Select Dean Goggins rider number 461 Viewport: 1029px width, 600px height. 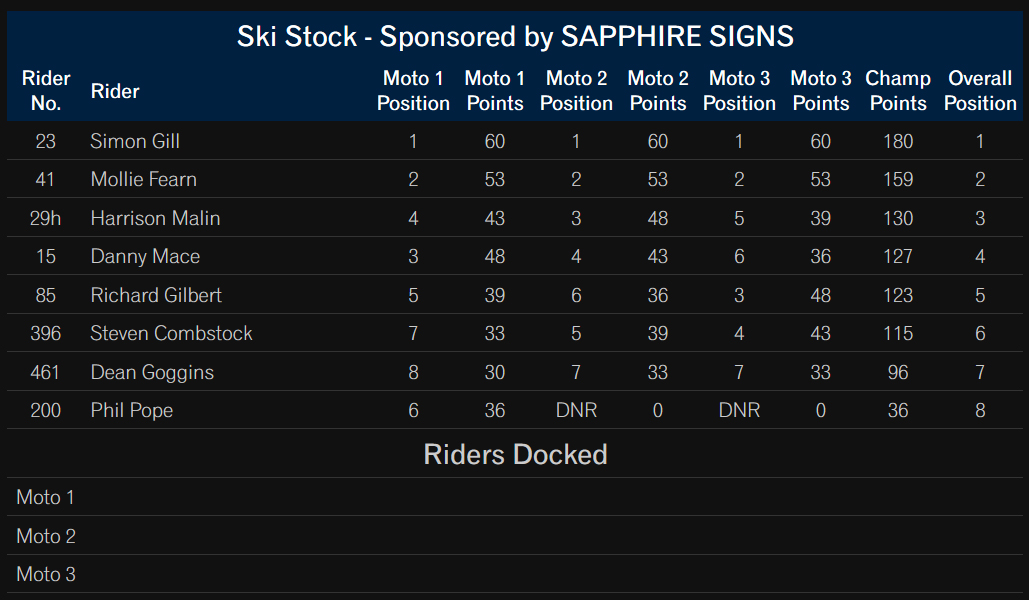click(x=45, y=372)
